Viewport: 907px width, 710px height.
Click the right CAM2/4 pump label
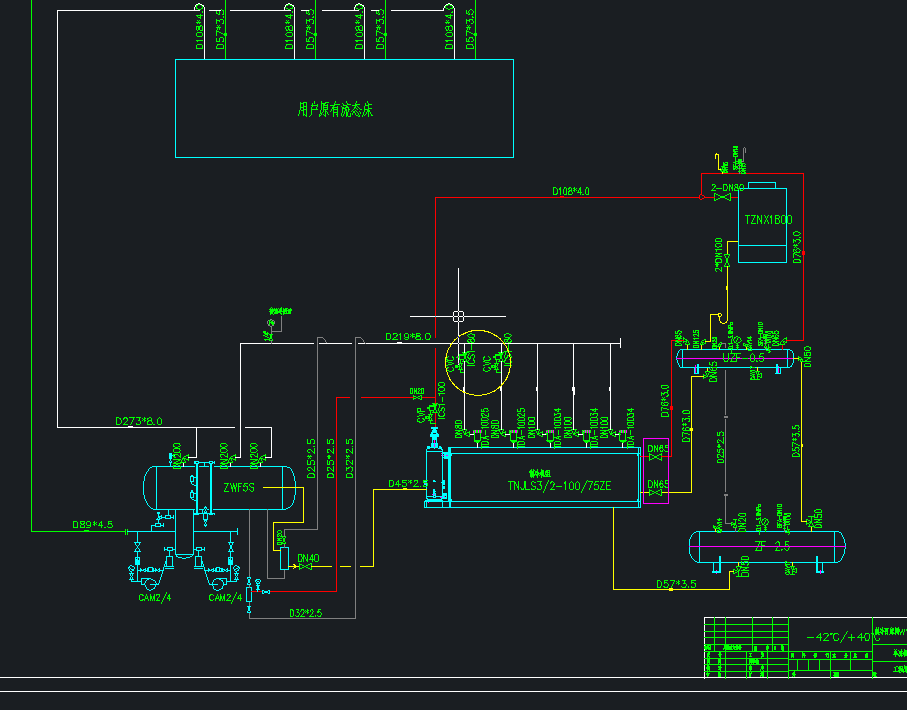(225, 598)
